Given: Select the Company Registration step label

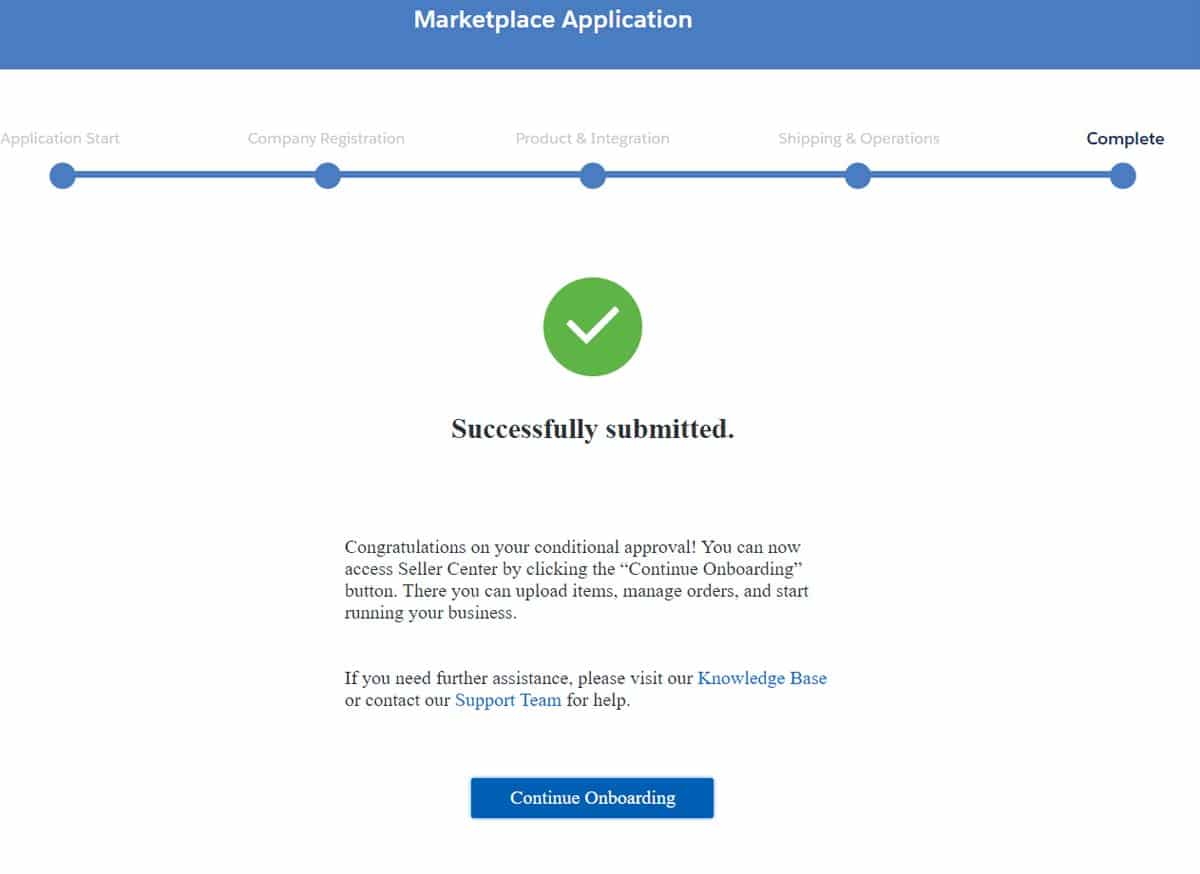Looking at the screenshot, I should coord(326,139).
